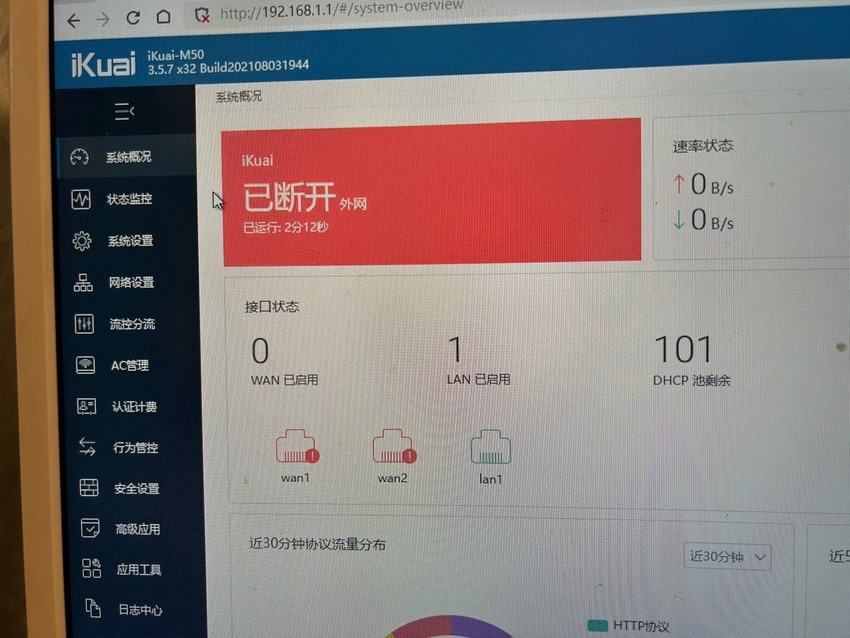This screenshot has width=850, height=638.
Task: Select 日志中心 menu label
Action: pyautogui.click(x=140, y=610)
